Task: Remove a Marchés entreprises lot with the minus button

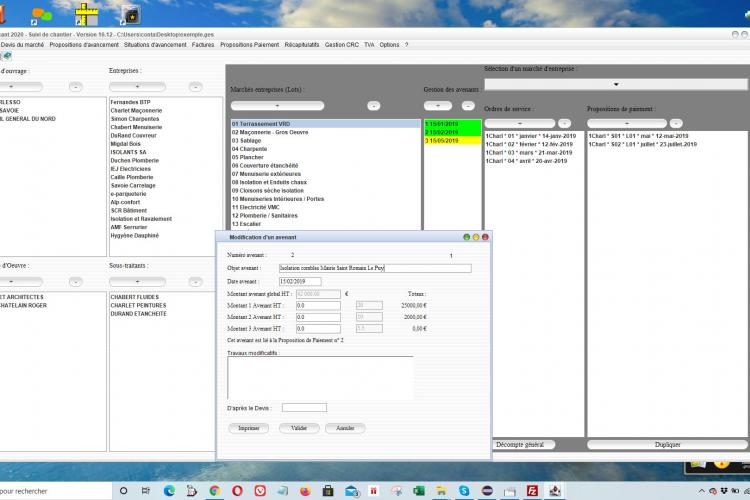Action: 374,106
